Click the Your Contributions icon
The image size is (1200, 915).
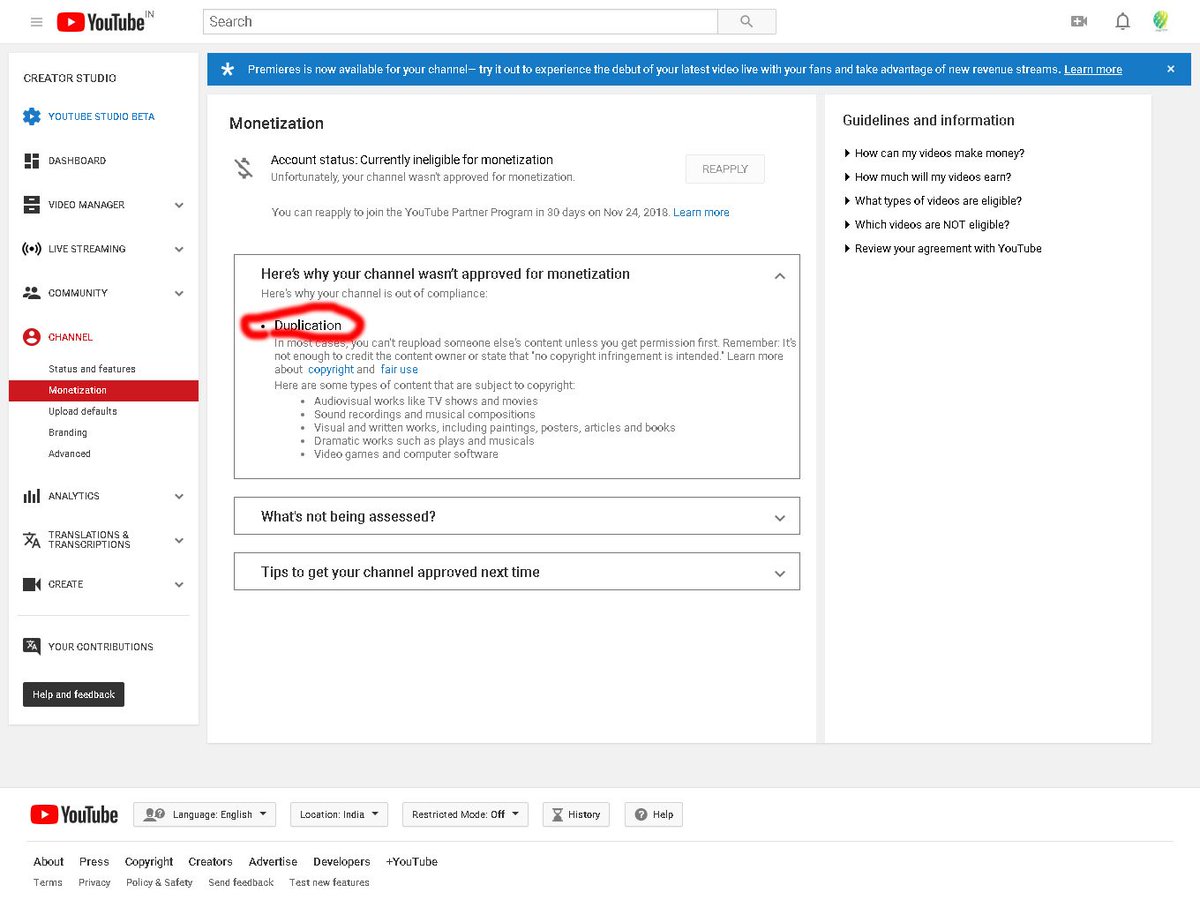tap(32, 646)
